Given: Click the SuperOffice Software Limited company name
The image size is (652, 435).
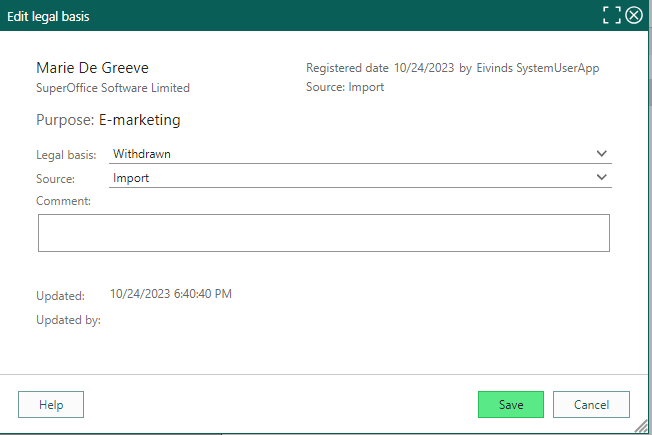Looking at the screenshot, I should point(113,88).
